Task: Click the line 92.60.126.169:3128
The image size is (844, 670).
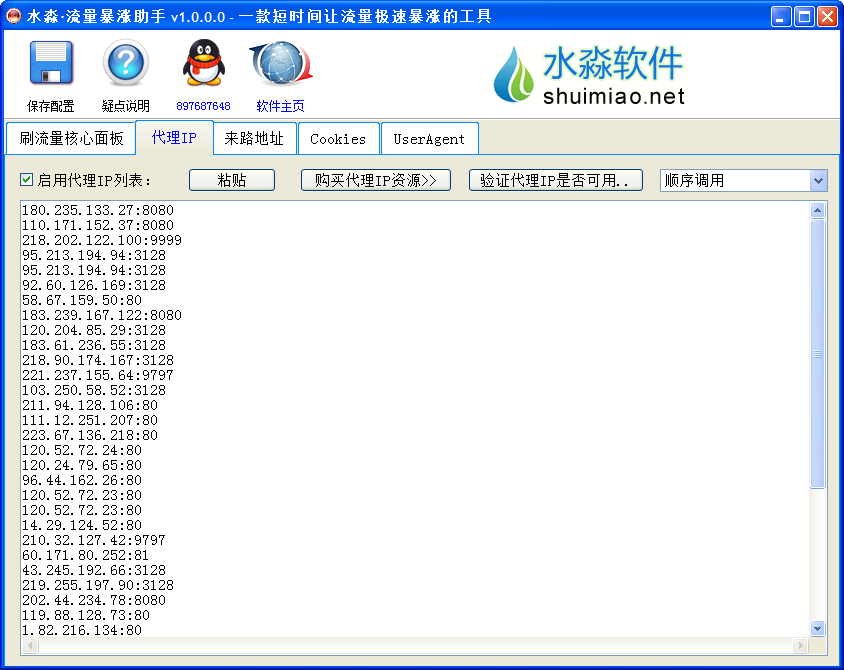Action: (94, 285)
